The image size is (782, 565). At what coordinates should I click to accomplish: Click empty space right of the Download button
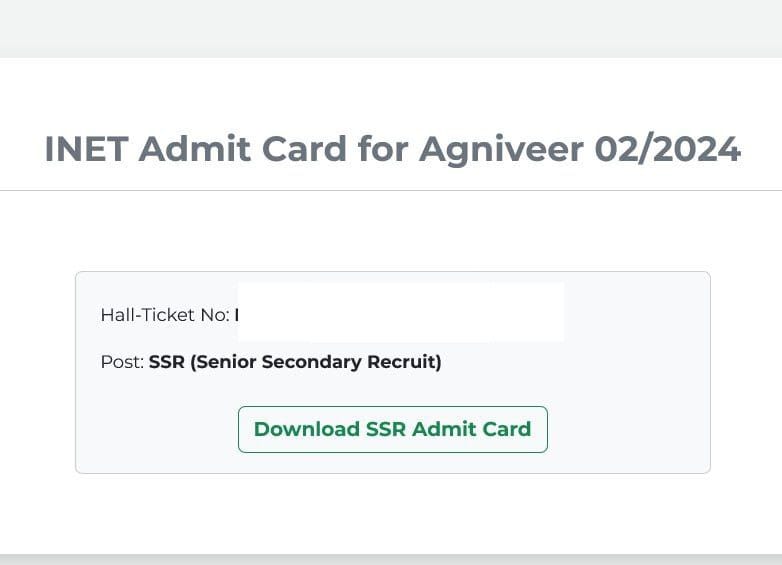[x=628, y=429]
